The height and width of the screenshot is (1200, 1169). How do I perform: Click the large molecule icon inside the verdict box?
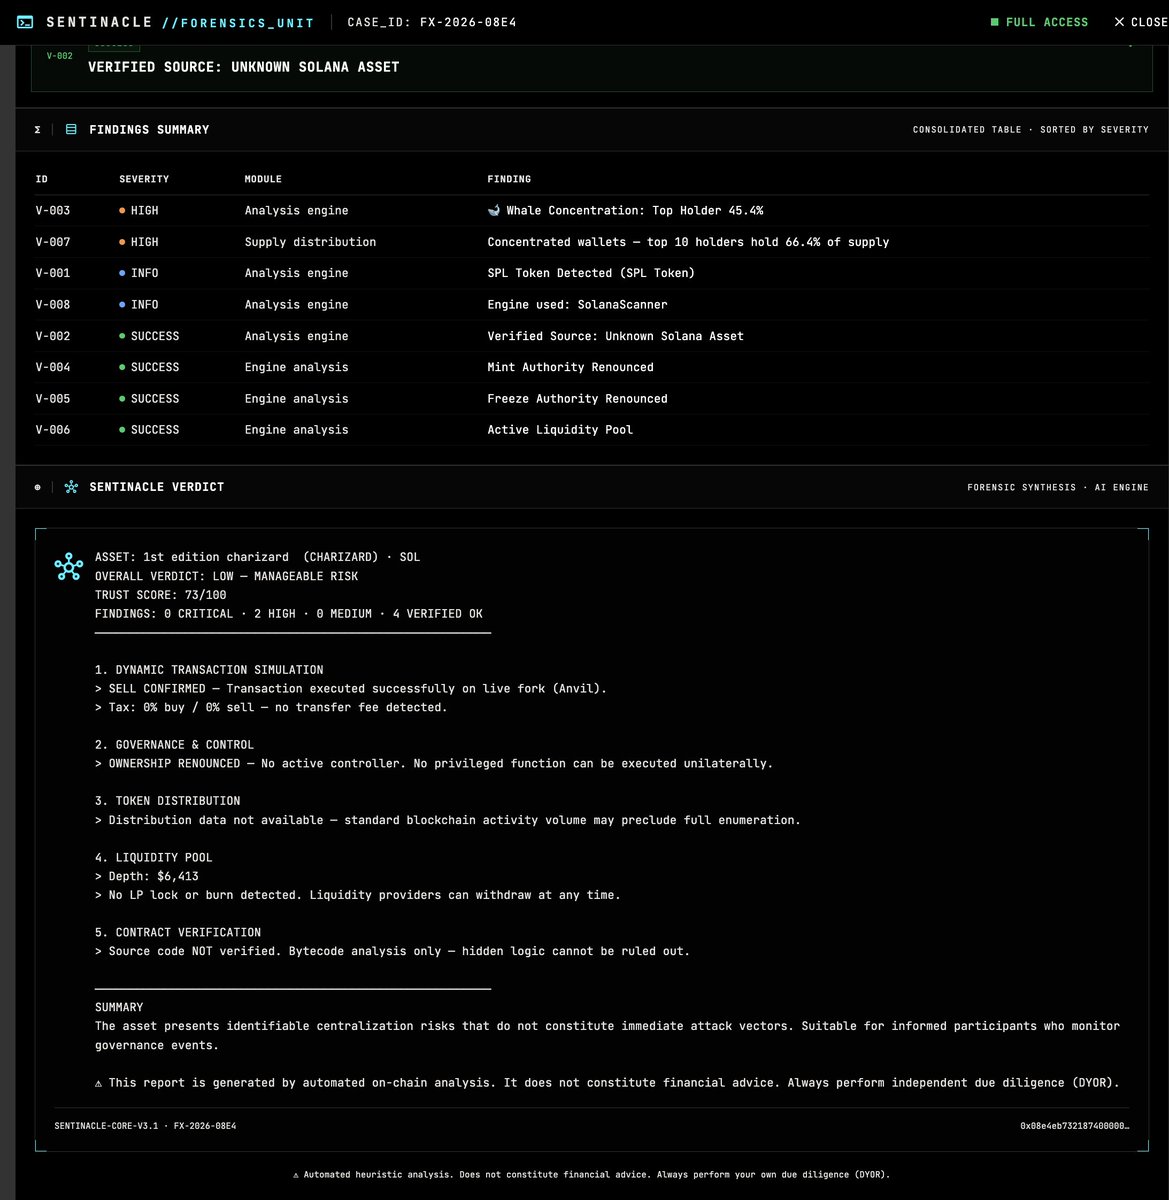click(68, 567)
